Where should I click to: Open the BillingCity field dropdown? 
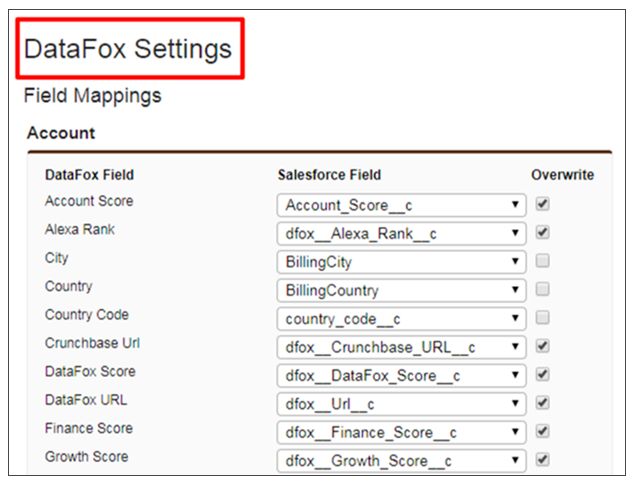pyautogui.click(x=401, y=262)
